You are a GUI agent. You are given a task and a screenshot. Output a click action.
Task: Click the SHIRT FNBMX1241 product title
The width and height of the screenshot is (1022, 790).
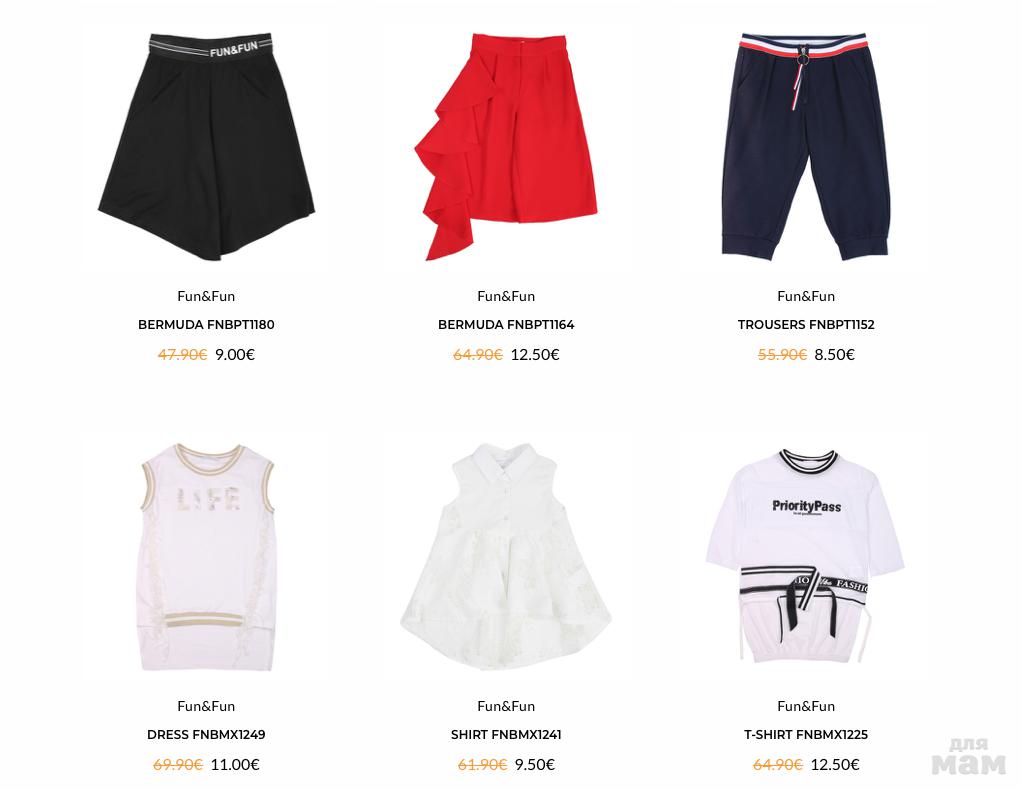(x=506, y=735)
